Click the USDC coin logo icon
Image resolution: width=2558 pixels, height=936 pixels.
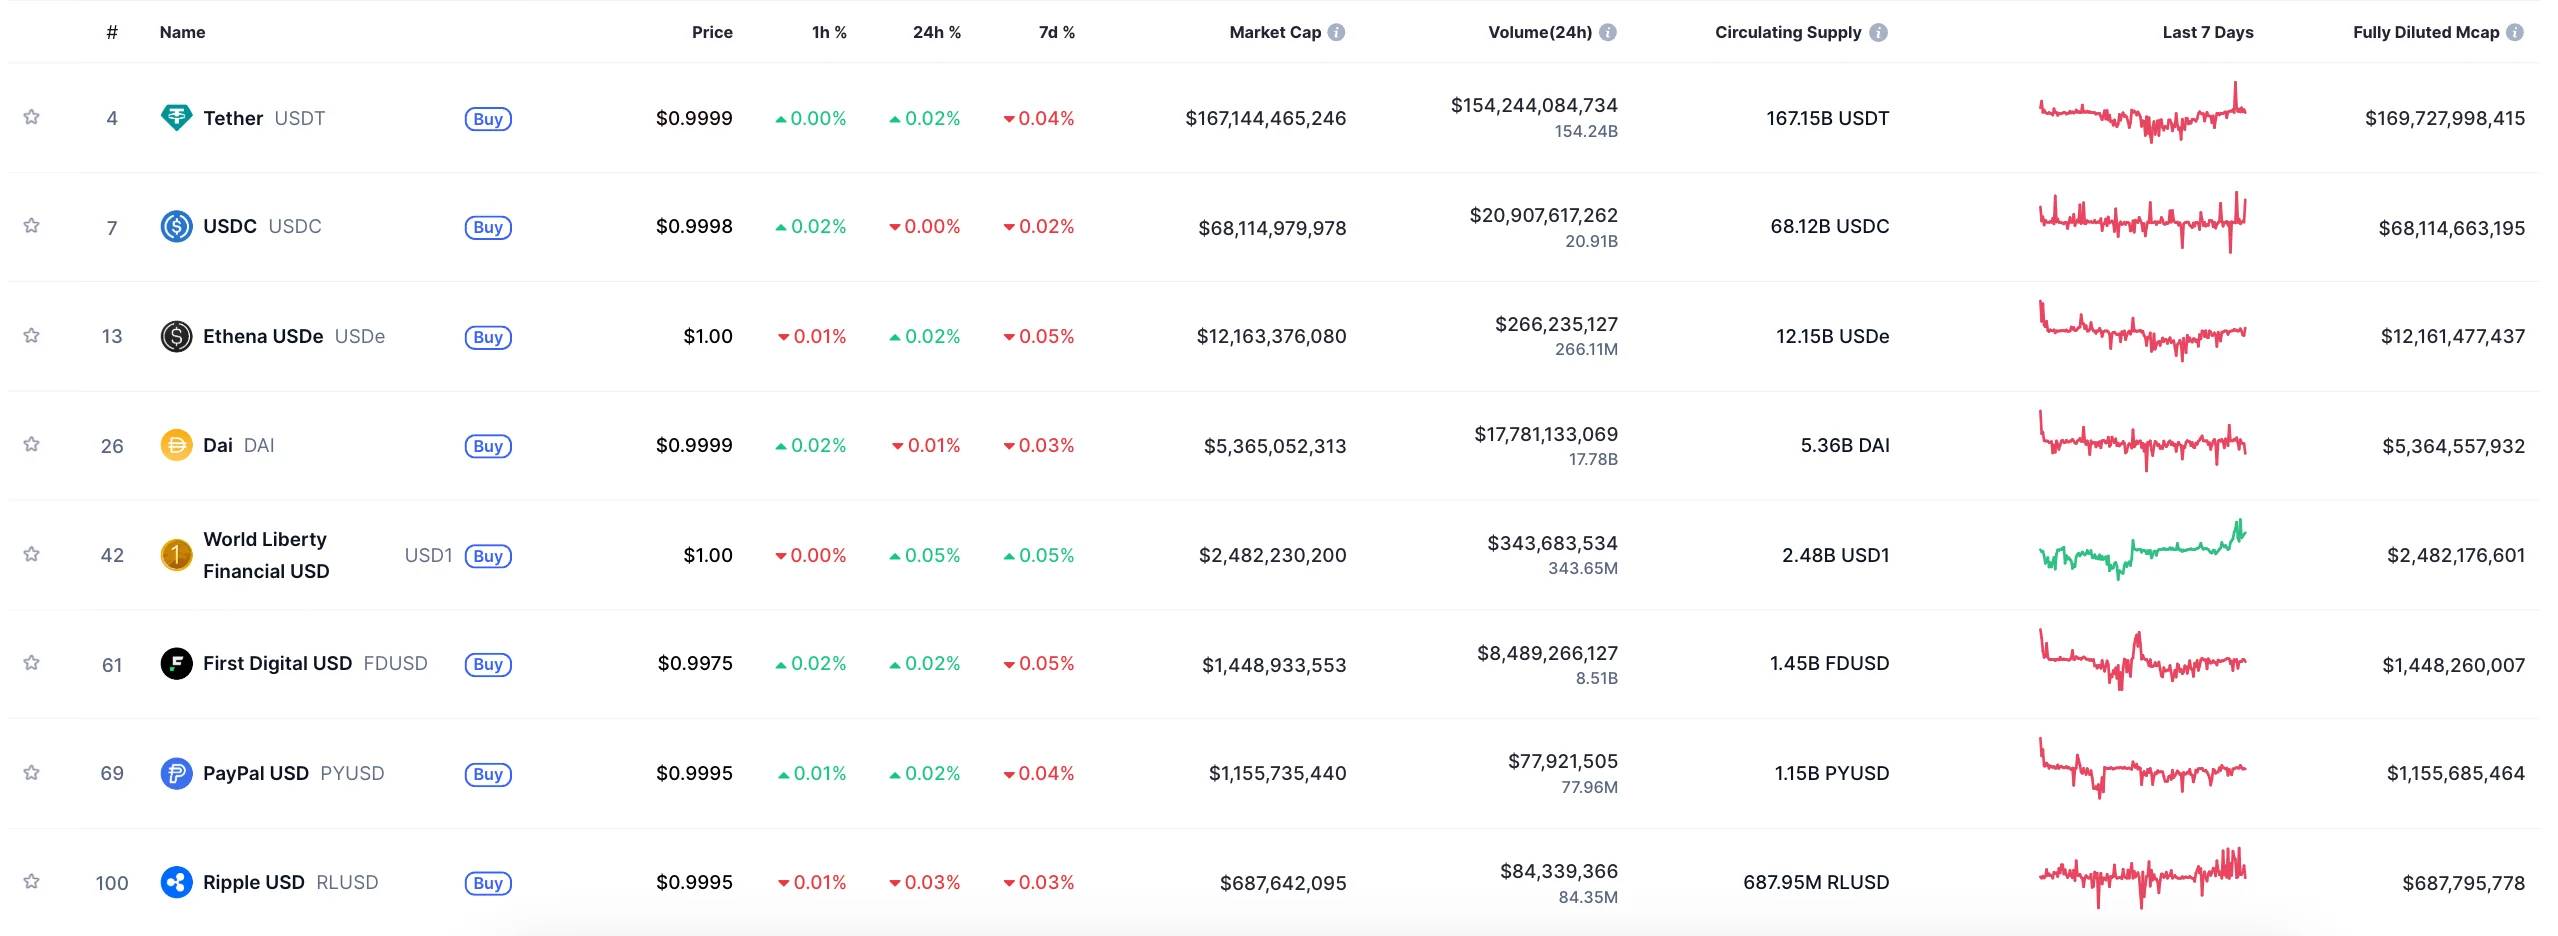pos(176,227)
